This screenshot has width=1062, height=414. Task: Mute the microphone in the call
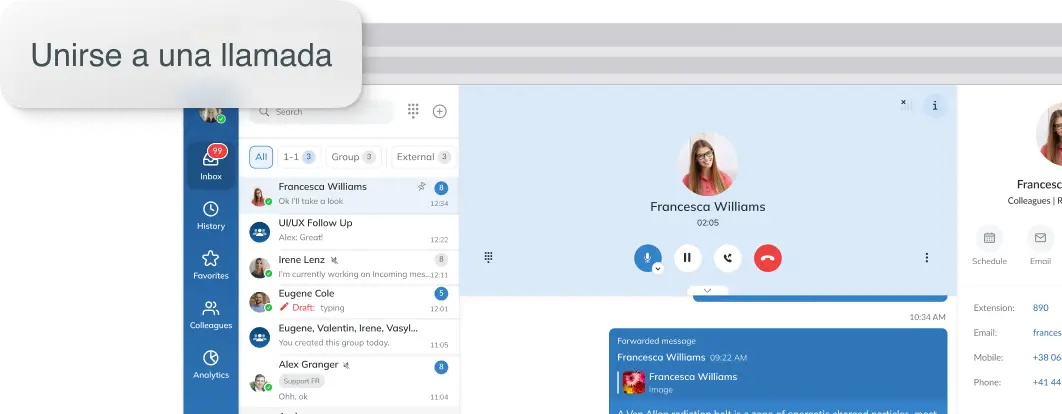click(646, 257)
